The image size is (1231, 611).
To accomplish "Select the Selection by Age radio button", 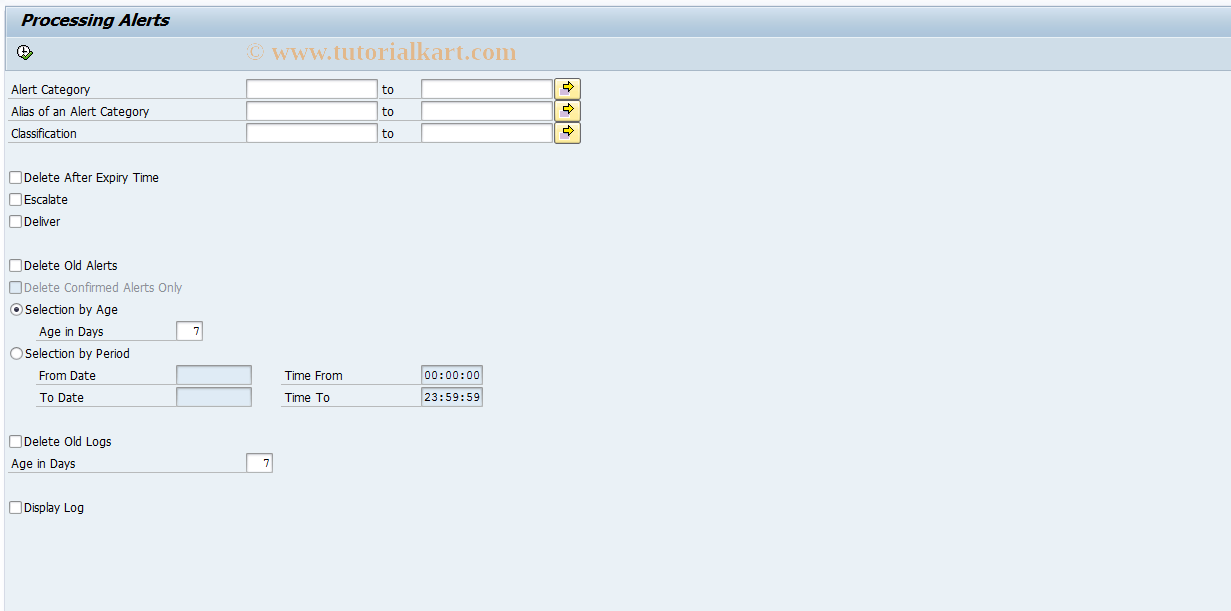I will 16,309.
